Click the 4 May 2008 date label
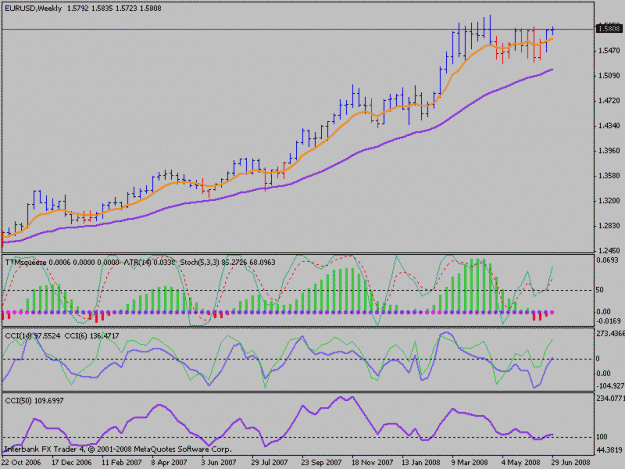This screenshot has height=469, width=625. click(521, 463)
